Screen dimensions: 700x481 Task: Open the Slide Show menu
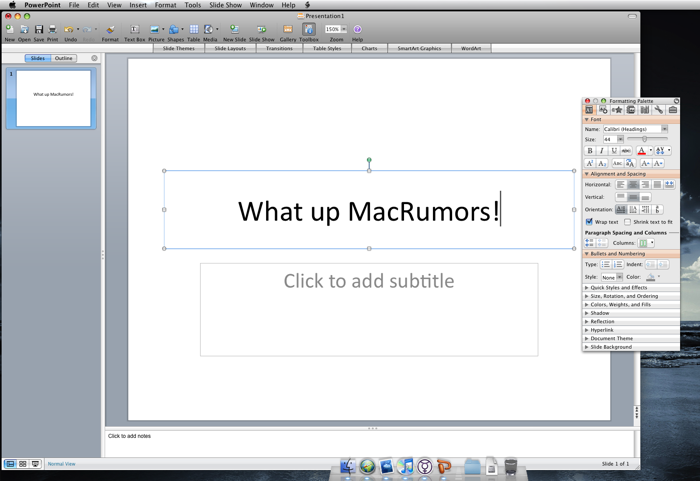(225, 5)
